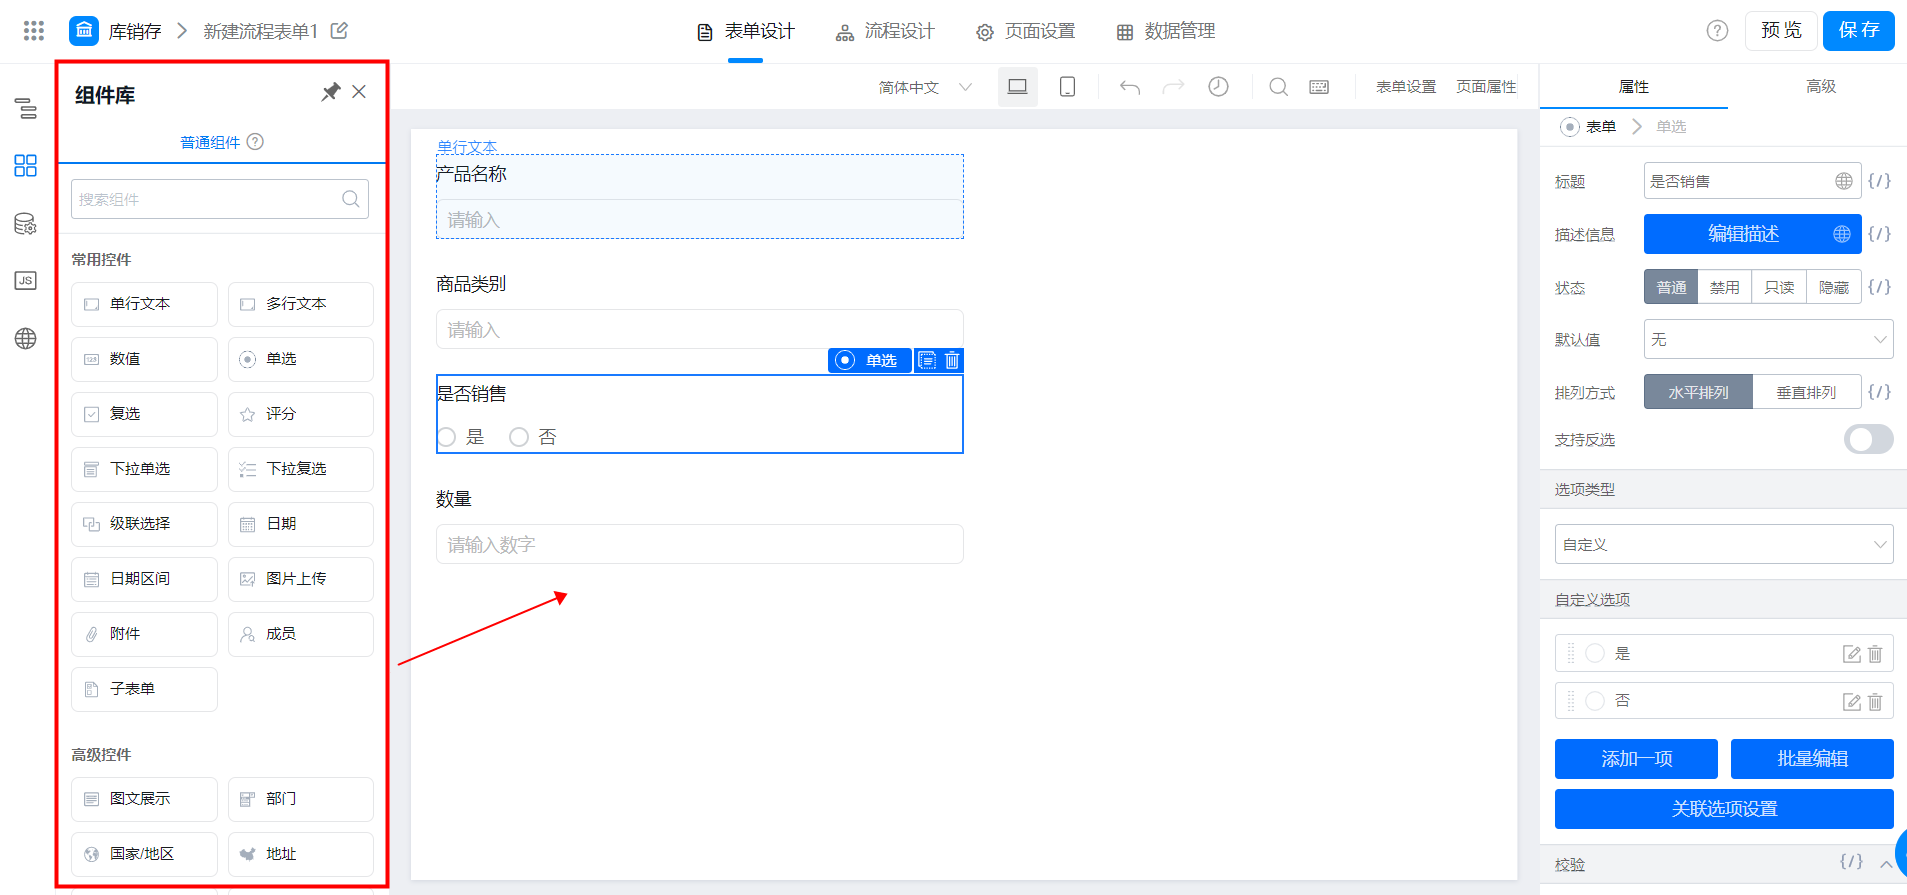Click the 添加一项 button

pos(1636,758)
